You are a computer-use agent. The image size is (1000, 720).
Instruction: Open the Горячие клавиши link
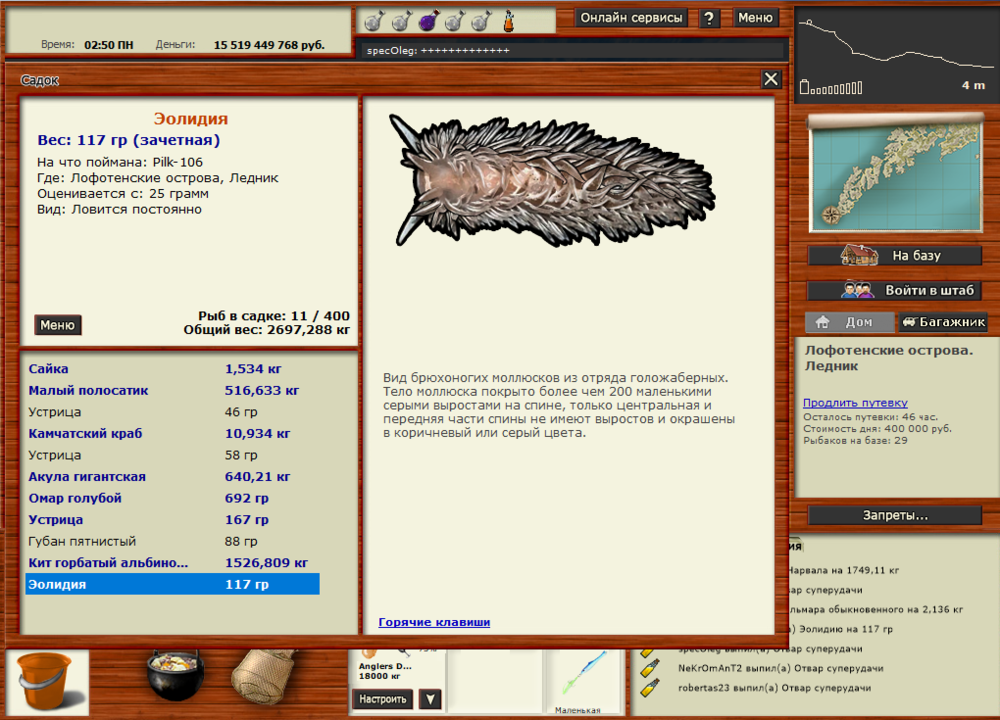(x=434, y=622)
